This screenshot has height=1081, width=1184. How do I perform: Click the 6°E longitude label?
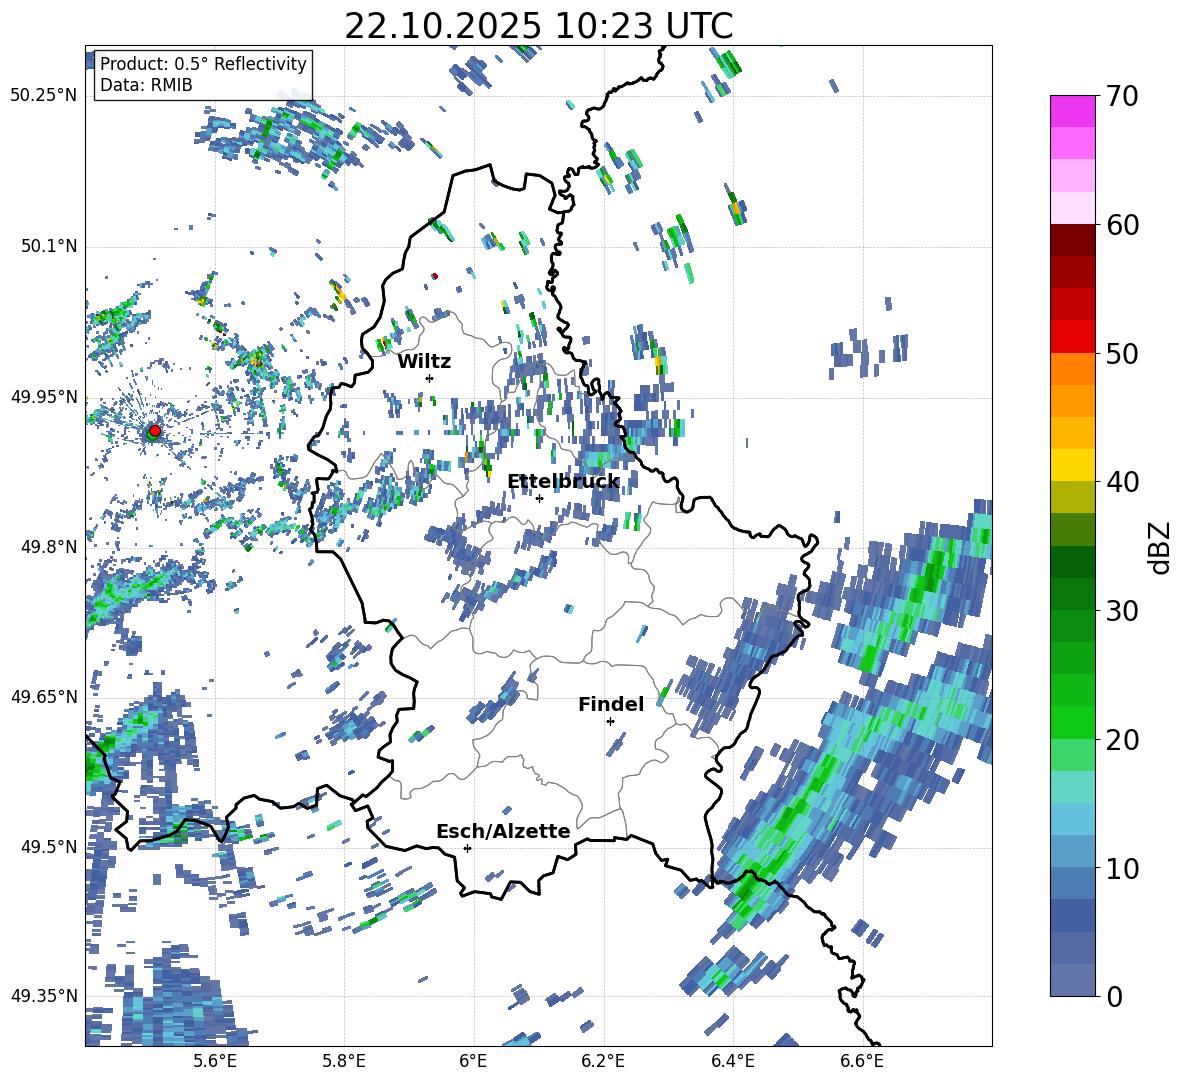coord(473,1061)
